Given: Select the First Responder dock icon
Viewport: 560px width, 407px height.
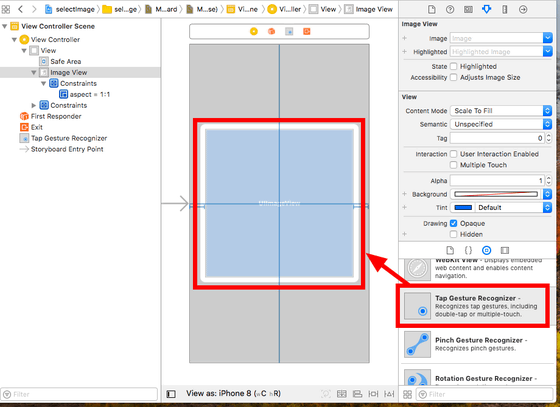Looking at the screenshot, I should 271,31.
